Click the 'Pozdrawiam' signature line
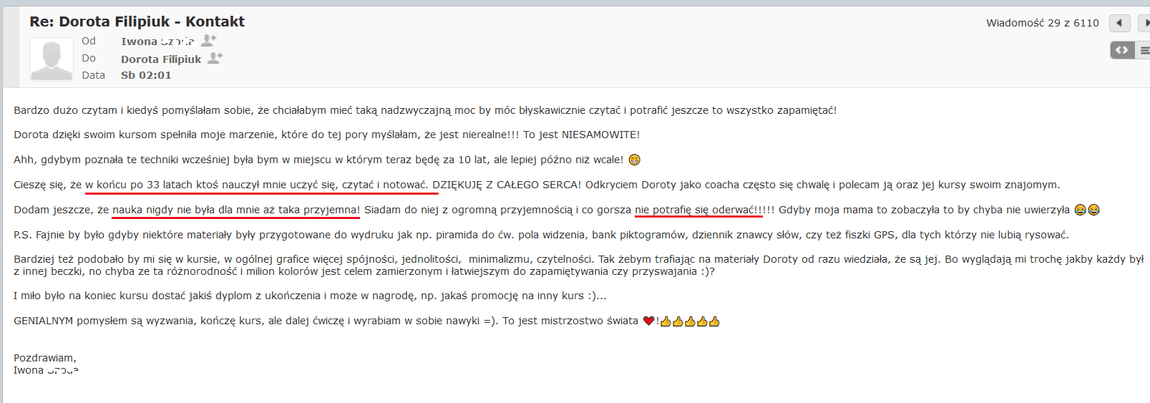1150x403 pixels. click(45, 358)
